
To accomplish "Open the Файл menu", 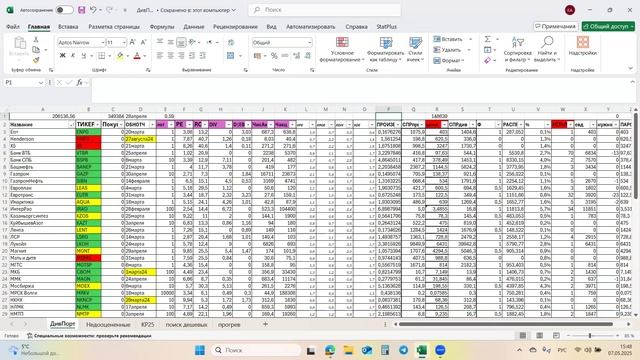I will pyautogui.click(x=13, y=27).
